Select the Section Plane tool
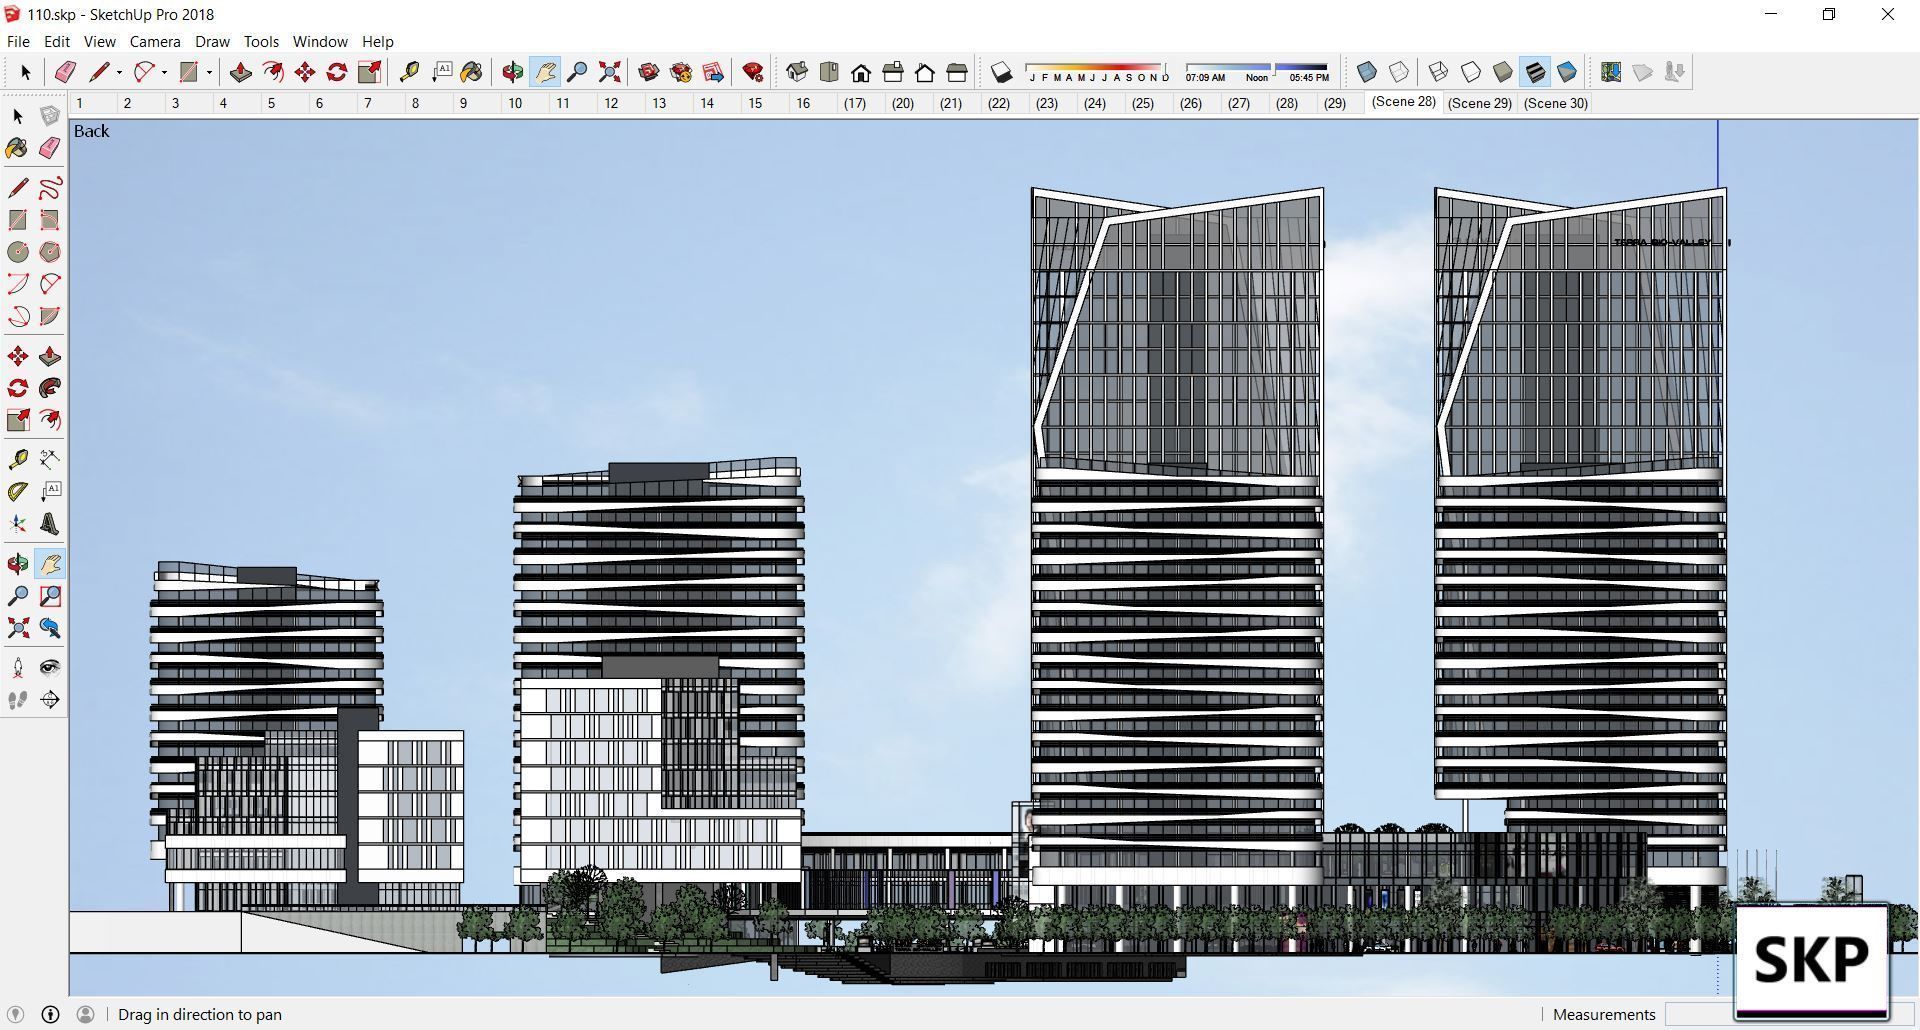 50,700
